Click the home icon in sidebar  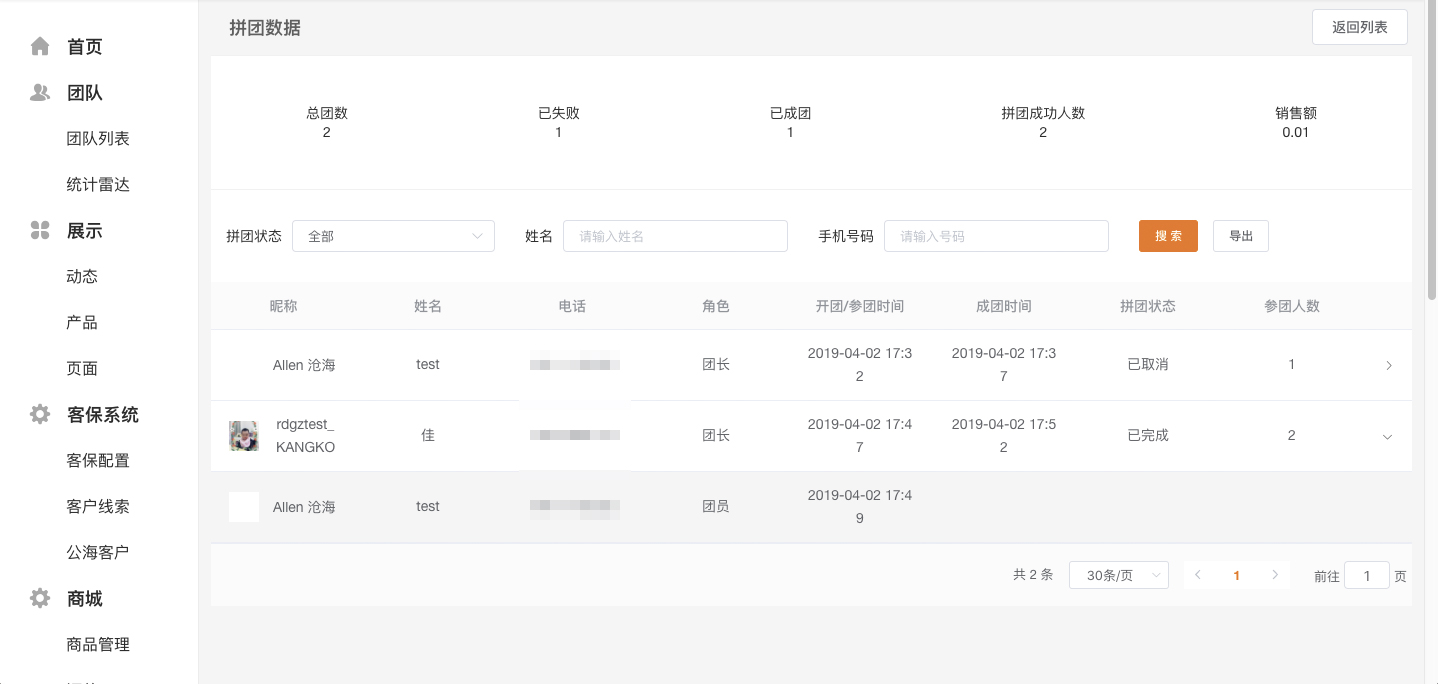click(x=40, y=46)
